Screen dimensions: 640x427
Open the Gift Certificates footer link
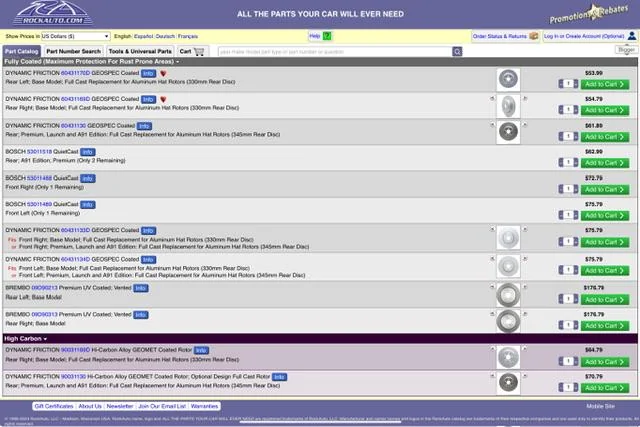(x=54, y=406)
